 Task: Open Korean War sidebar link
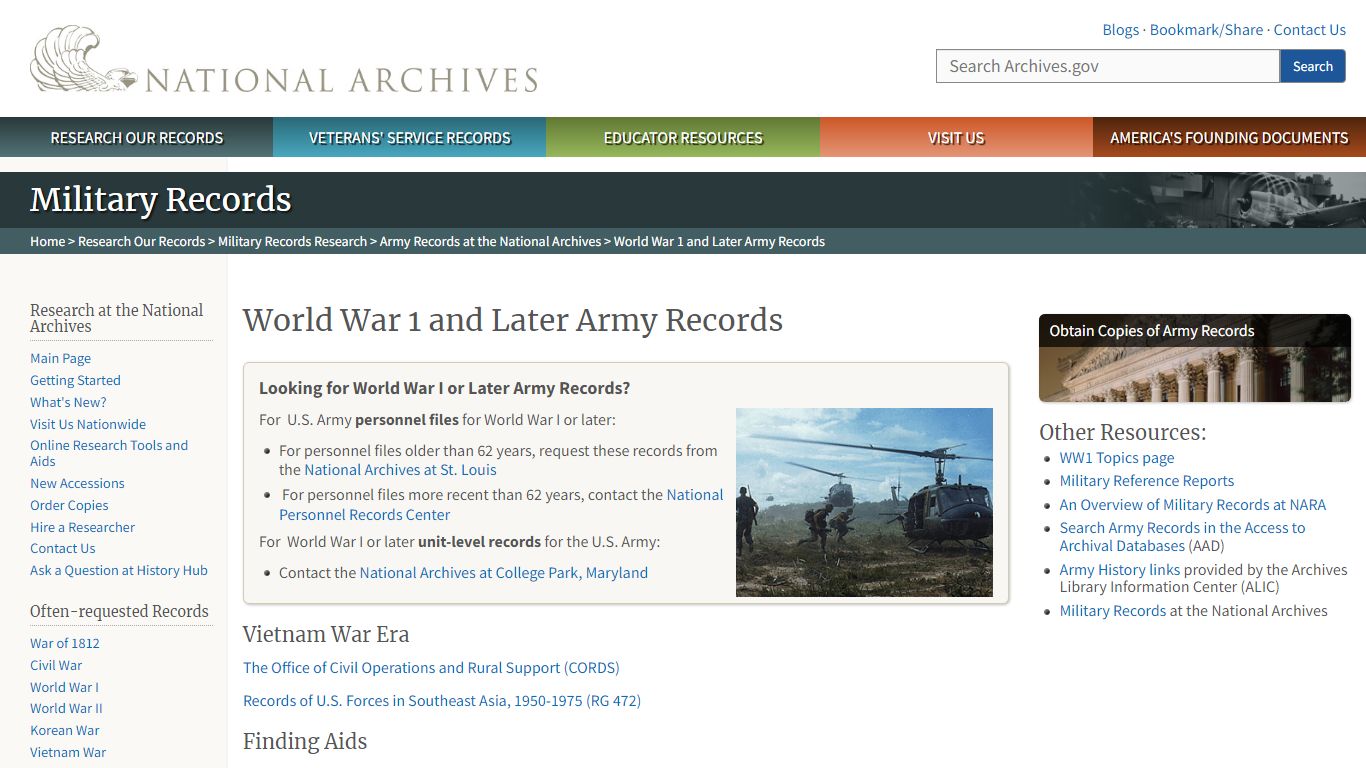(64, 730)
